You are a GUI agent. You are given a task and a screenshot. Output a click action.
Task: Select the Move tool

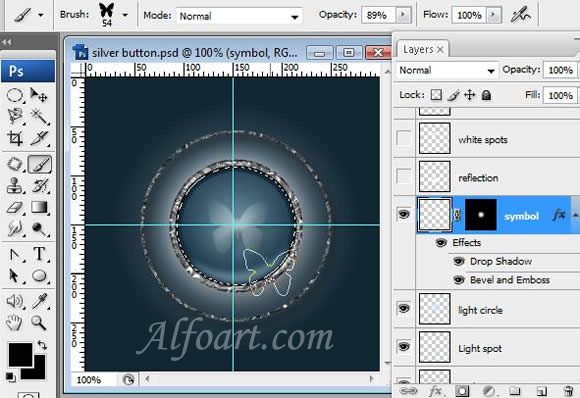39,95
